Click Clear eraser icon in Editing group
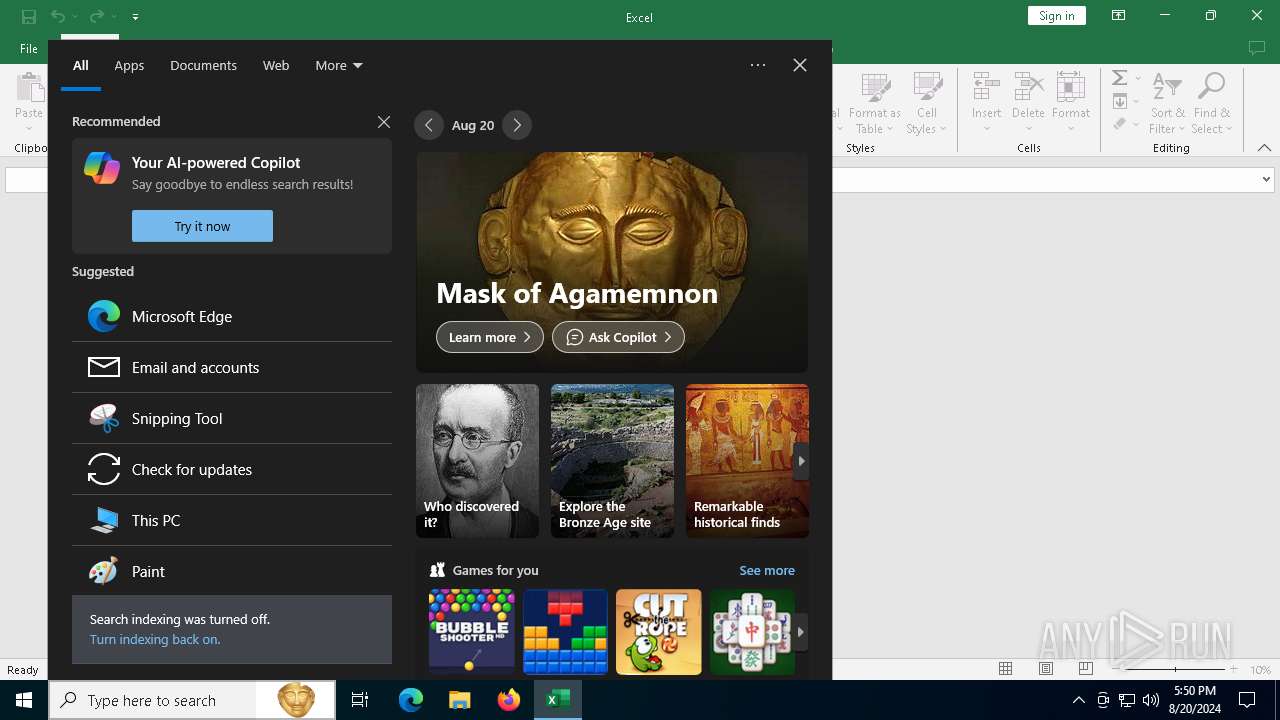 [x=1120, y=124]
